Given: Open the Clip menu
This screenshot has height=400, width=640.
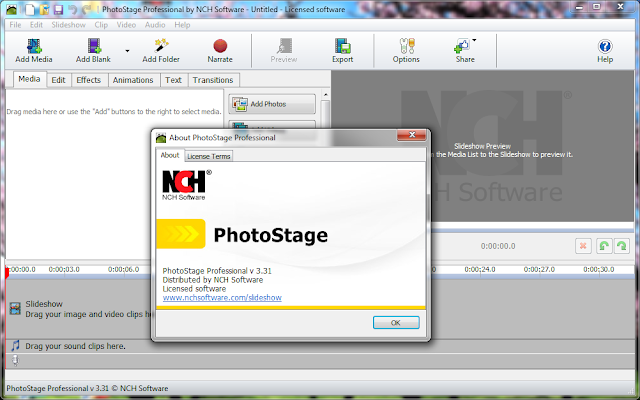Looking at the screenshot, I should click(101, 25).
